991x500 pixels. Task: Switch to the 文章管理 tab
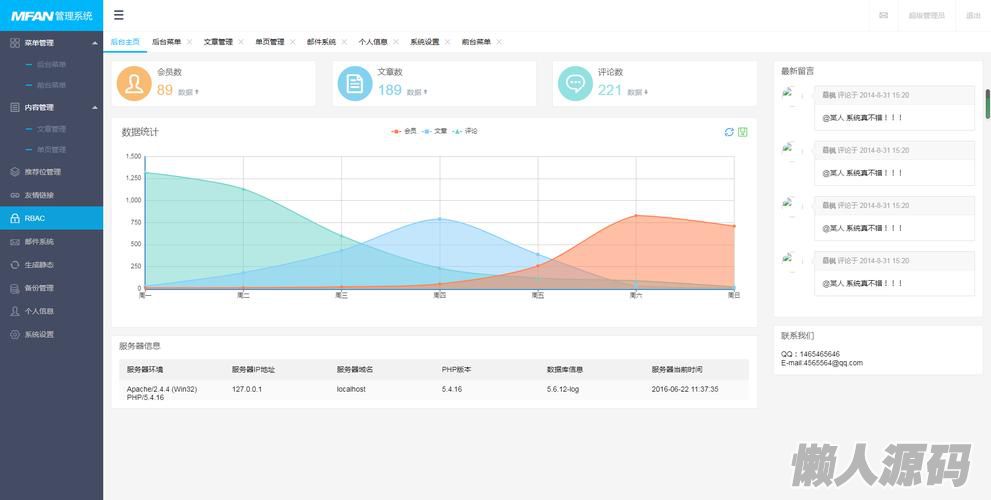click(x=218, y=42)
